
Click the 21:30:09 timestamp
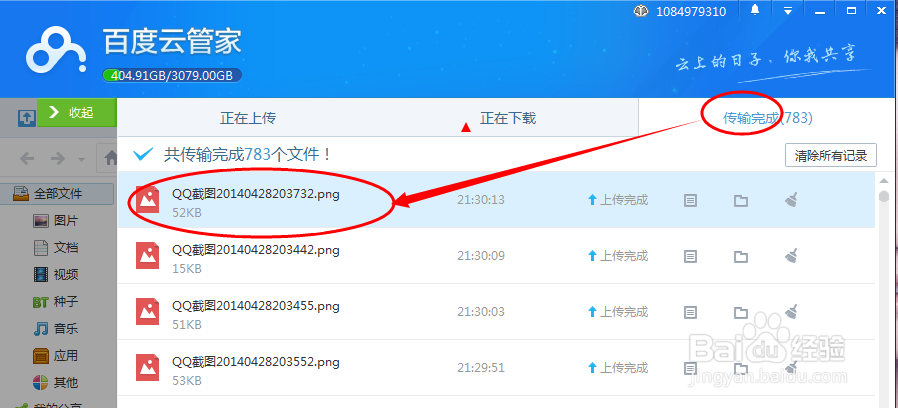point(480,256)
